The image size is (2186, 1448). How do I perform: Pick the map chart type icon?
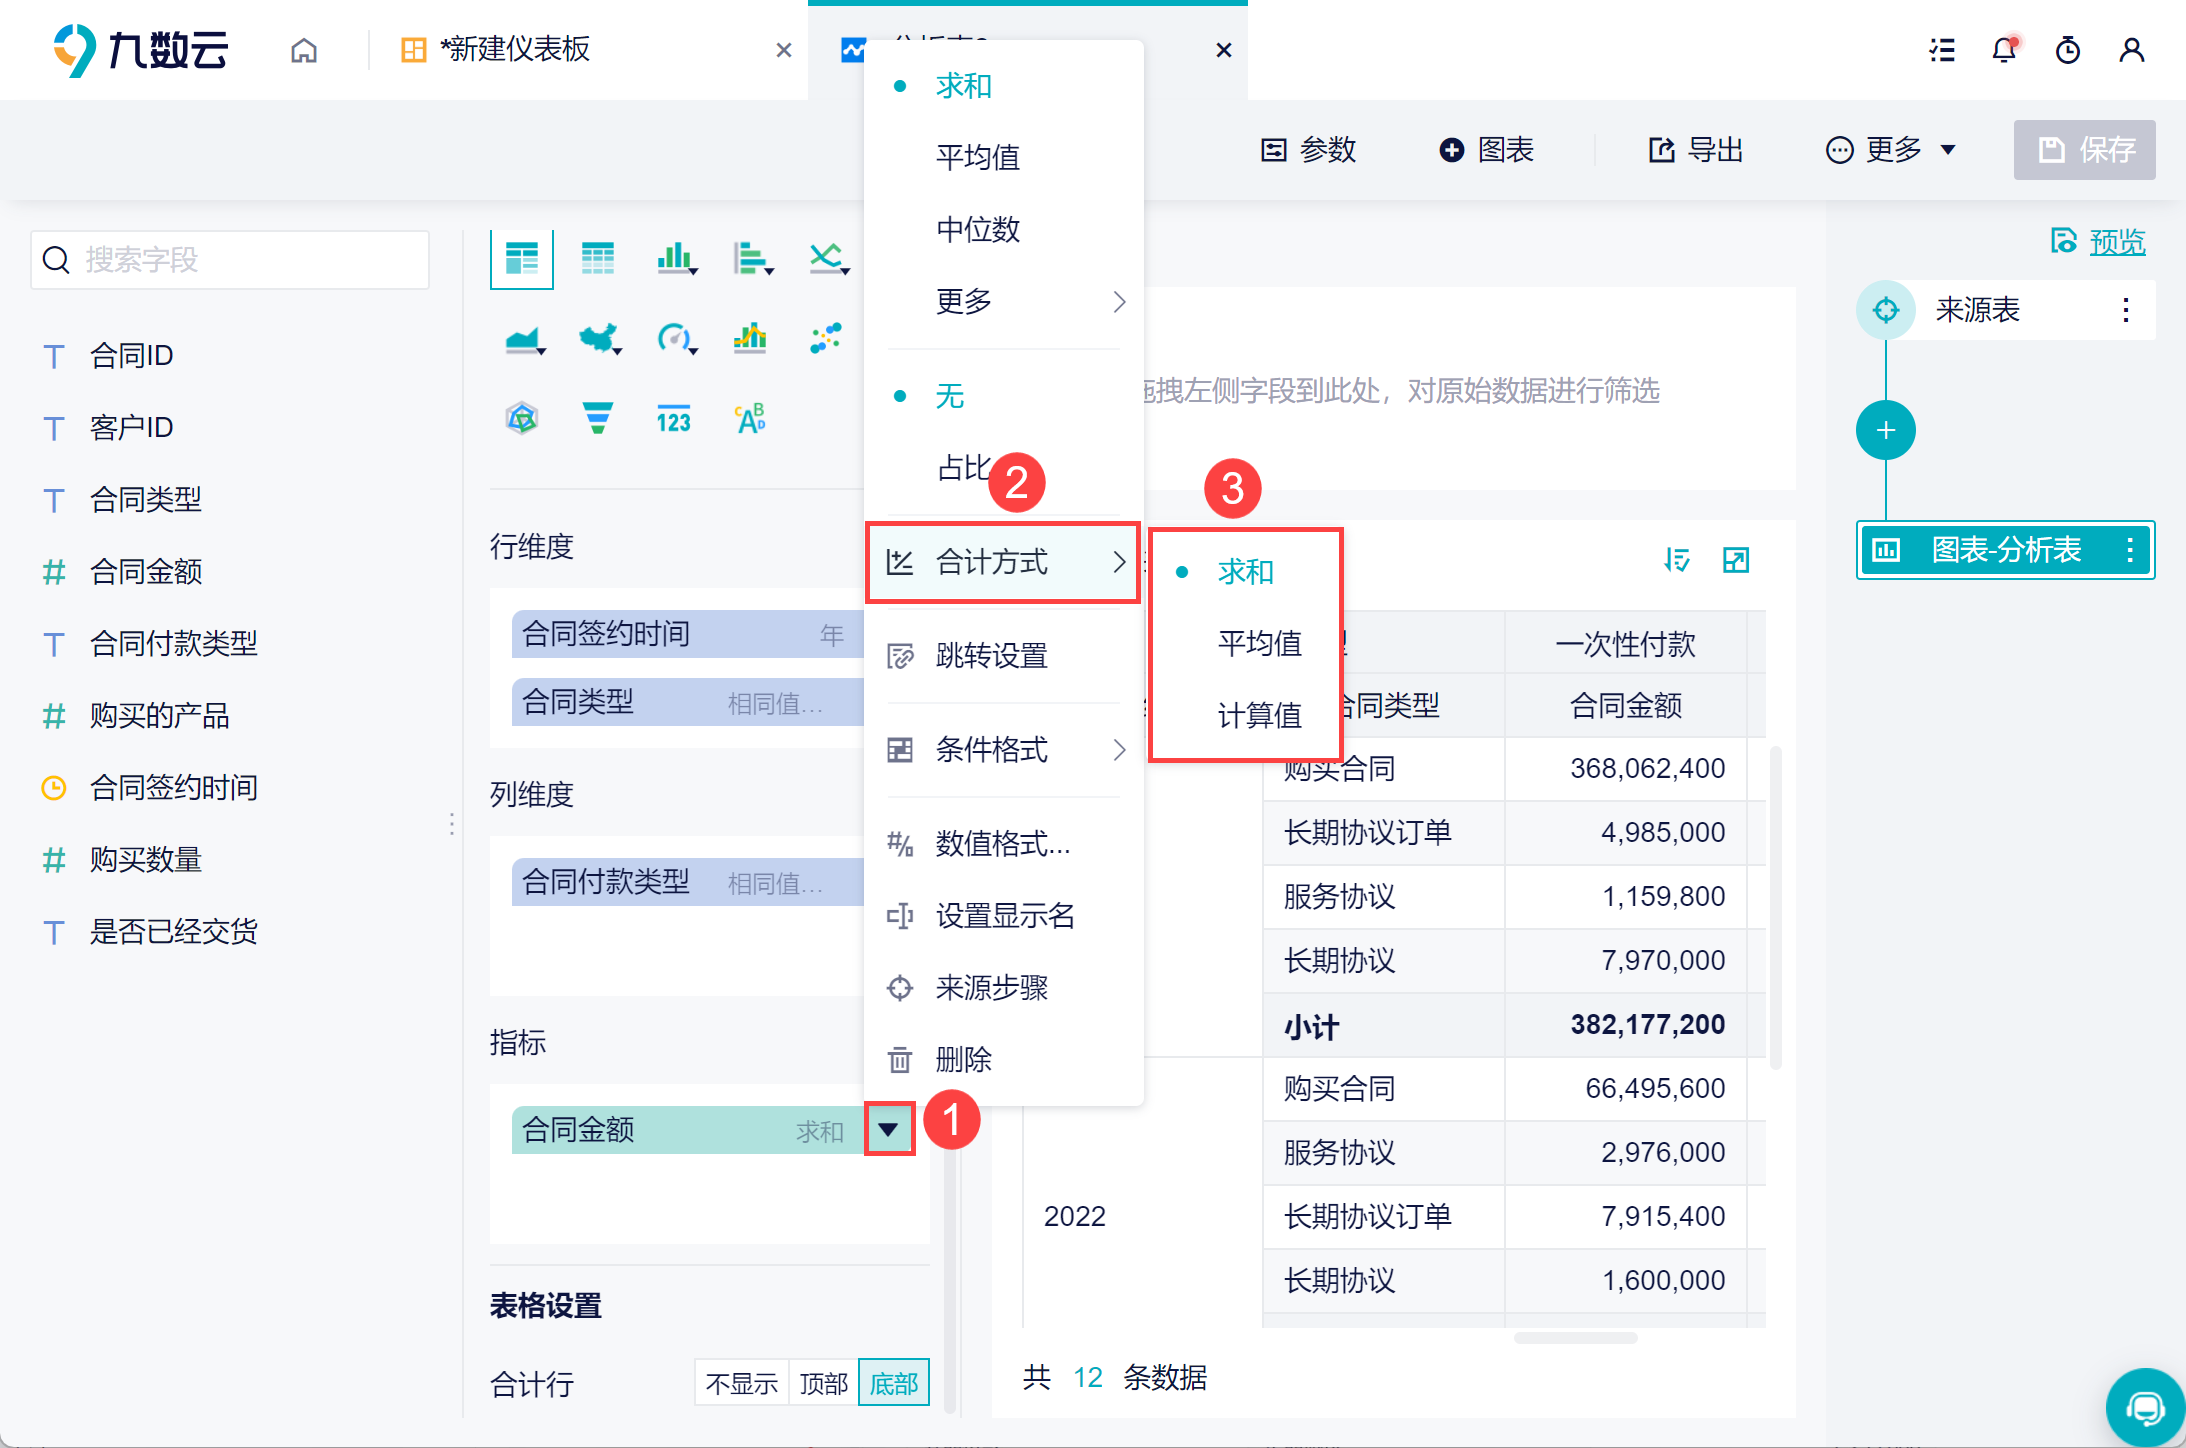[598, 339]
